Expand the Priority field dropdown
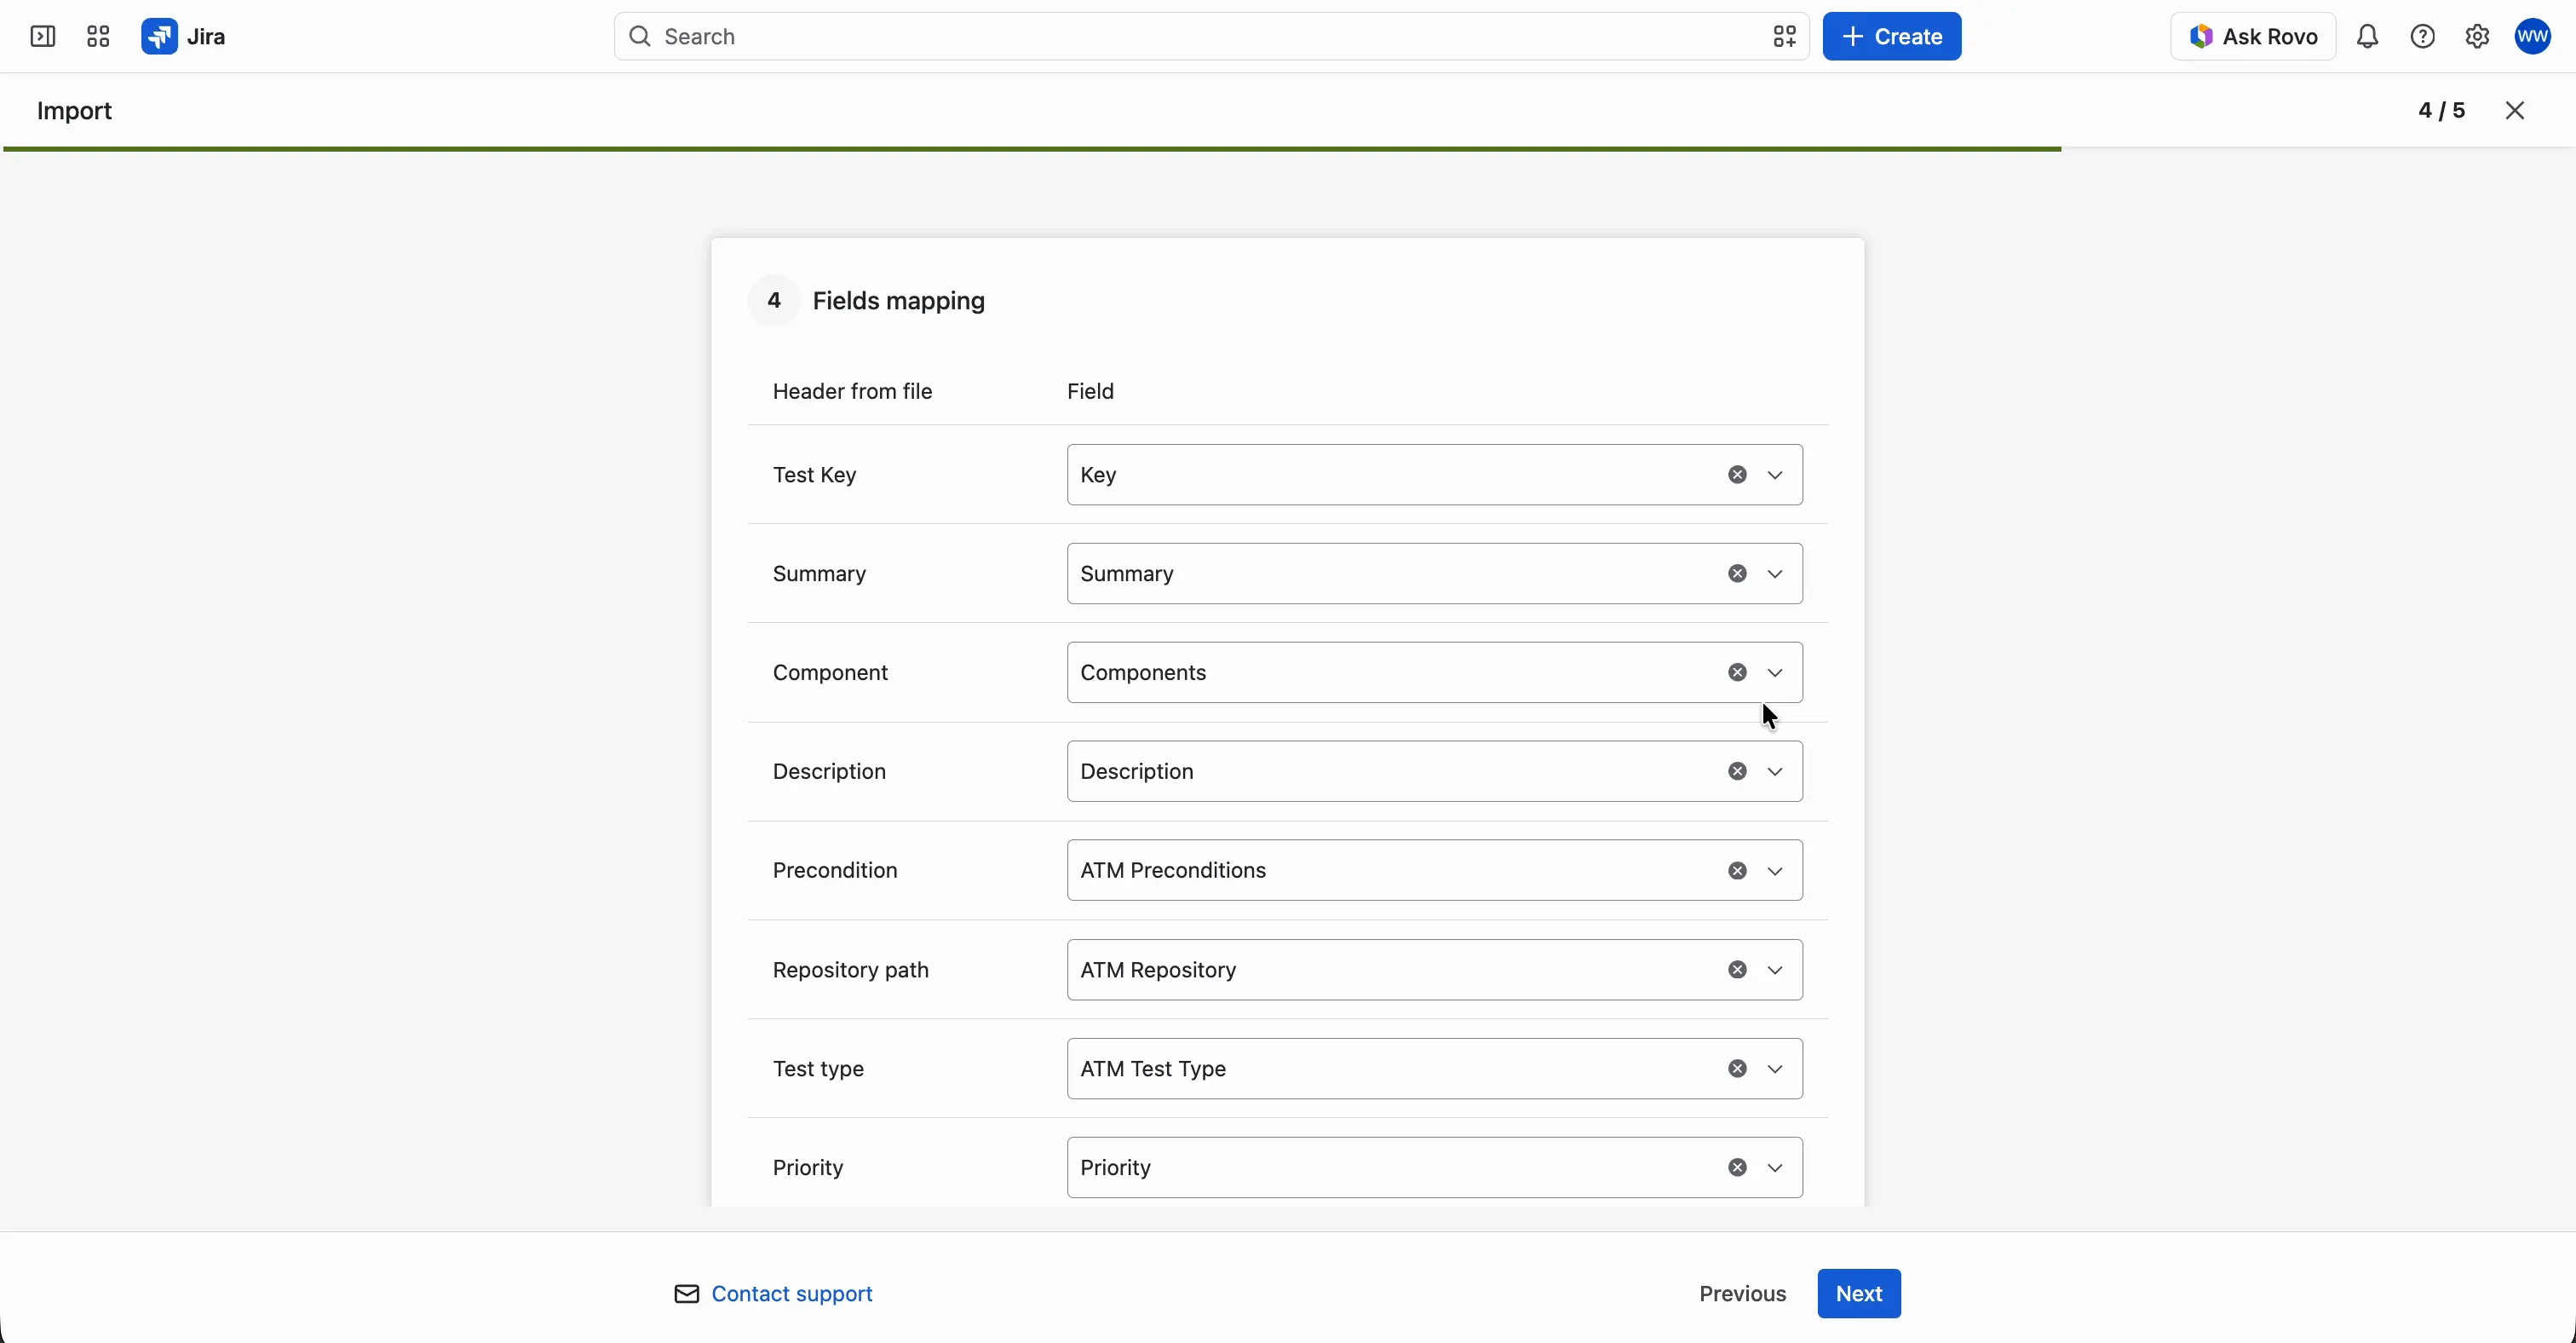 pos(1775,1168)
